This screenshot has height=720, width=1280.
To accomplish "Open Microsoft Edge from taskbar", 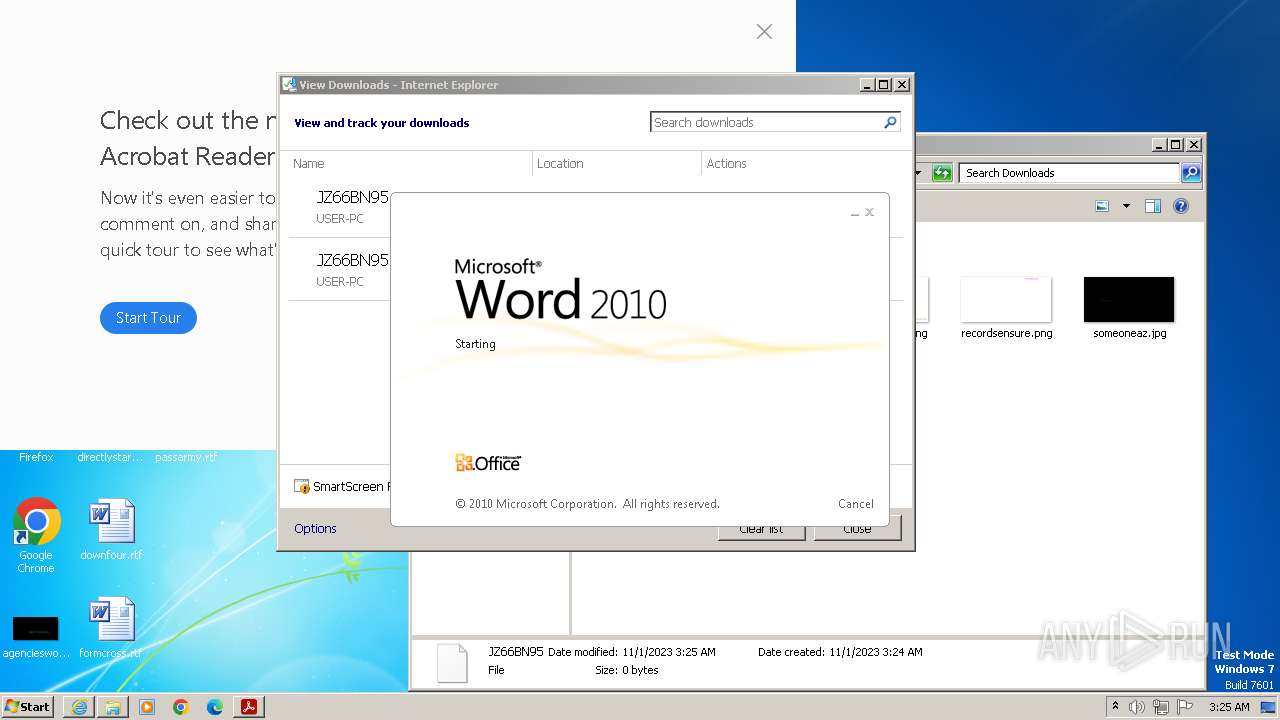I will point(215,707).
